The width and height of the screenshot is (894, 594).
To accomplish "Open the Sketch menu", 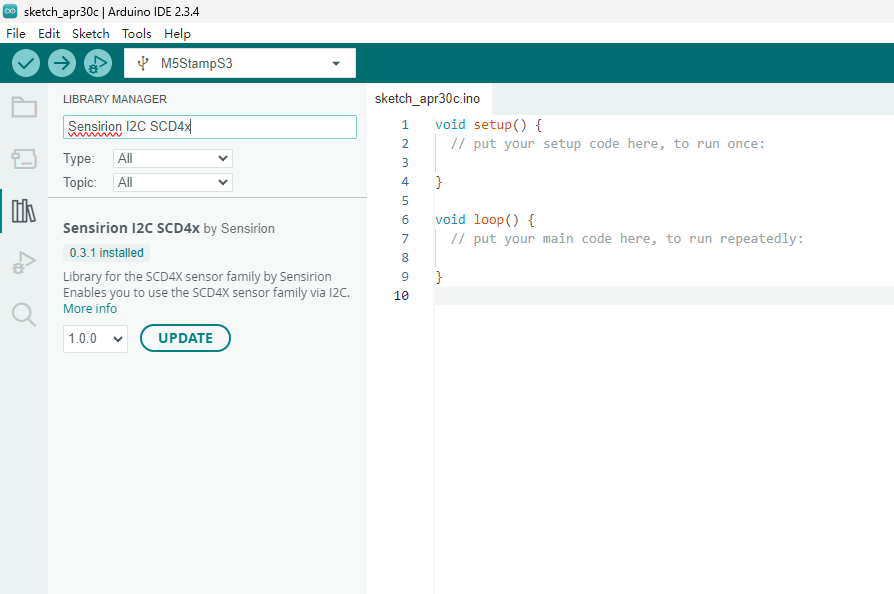I will [x=91, y=34].
